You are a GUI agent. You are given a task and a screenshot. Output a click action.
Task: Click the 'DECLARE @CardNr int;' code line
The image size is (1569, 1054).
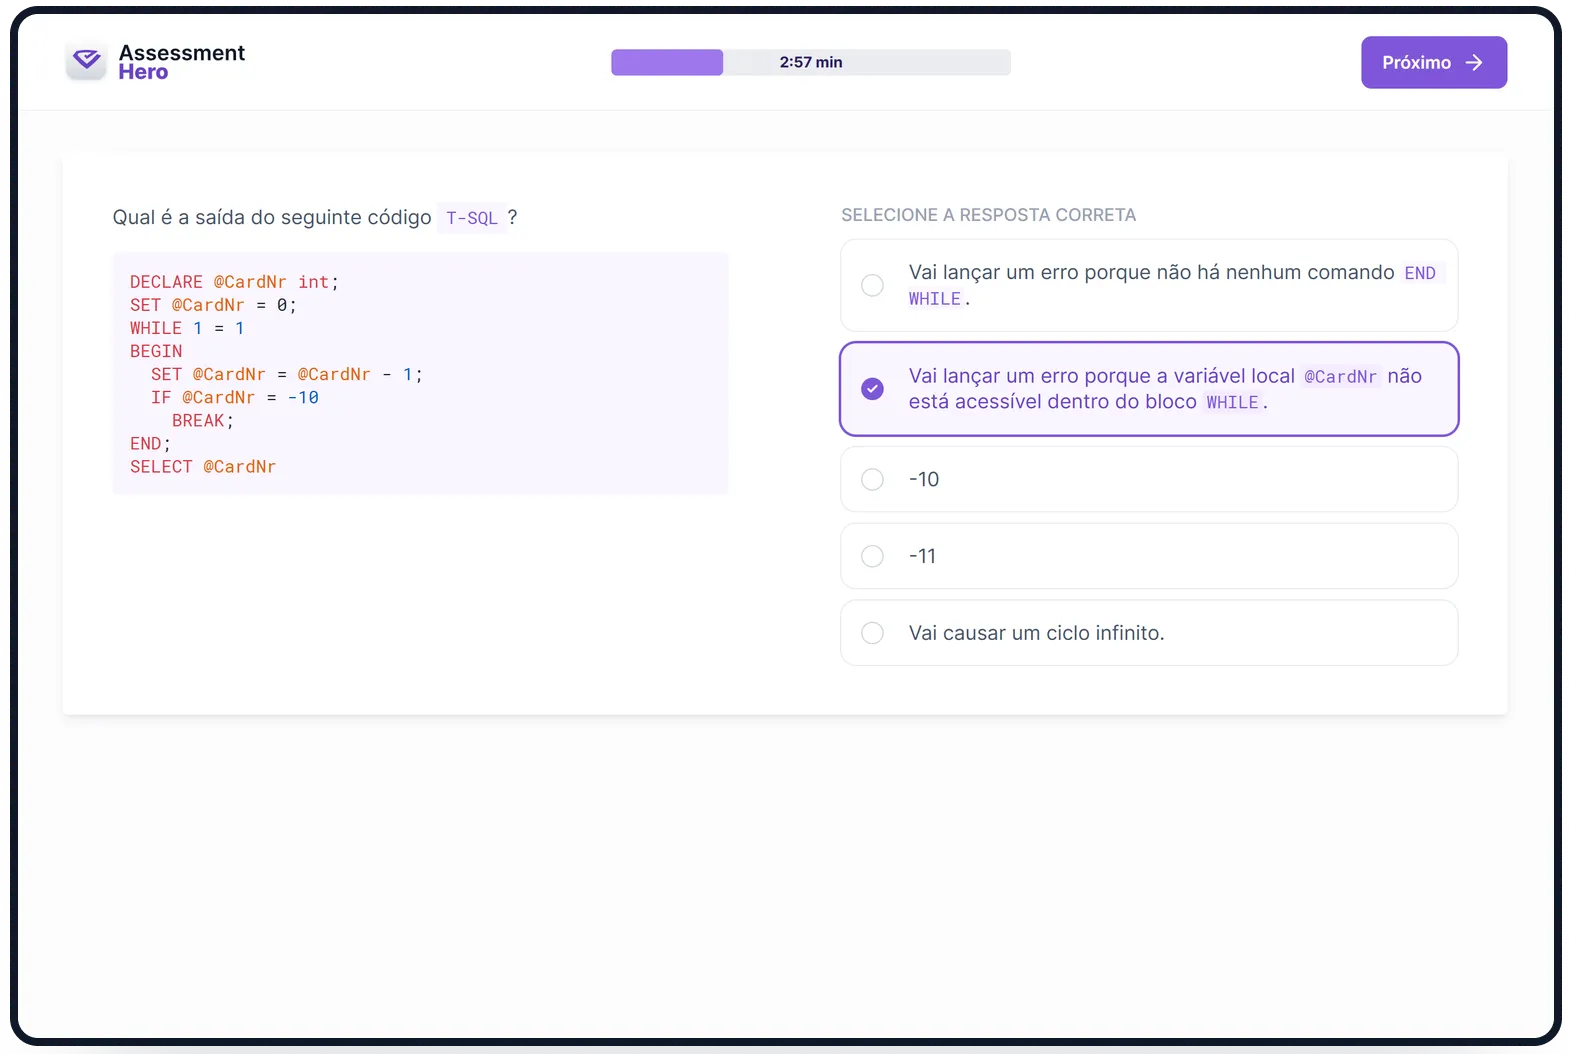234,282
